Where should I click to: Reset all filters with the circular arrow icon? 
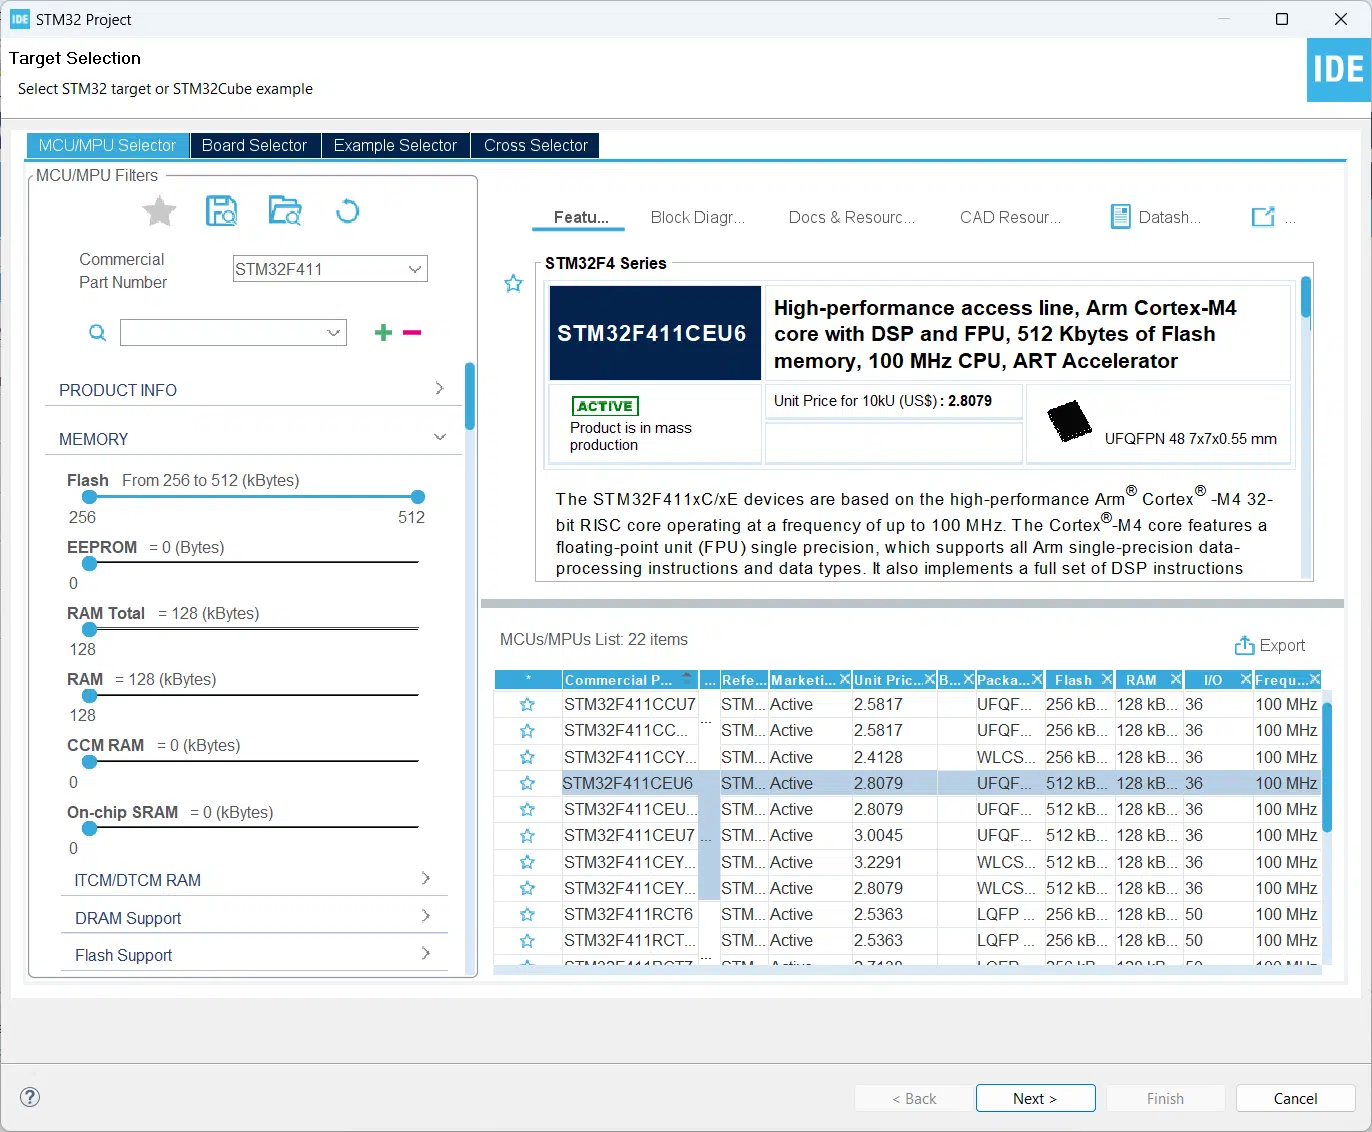(347, 211)
